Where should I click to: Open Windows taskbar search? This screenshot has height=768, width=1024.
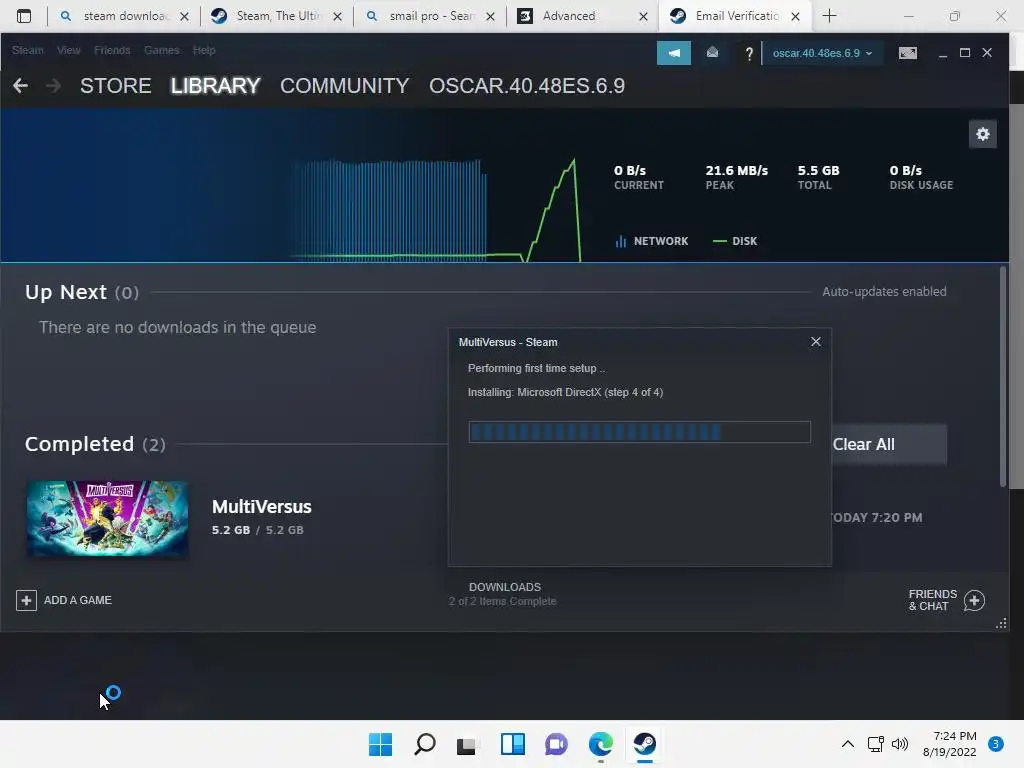424,744
